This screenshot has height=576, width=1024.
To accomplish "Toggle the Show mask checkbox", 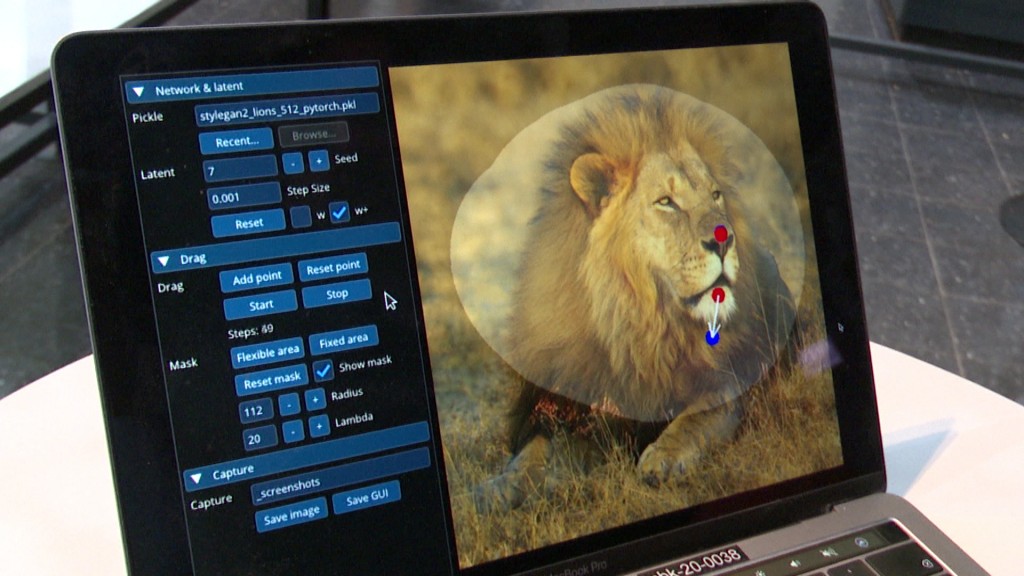I will click(x=323, y=371).
